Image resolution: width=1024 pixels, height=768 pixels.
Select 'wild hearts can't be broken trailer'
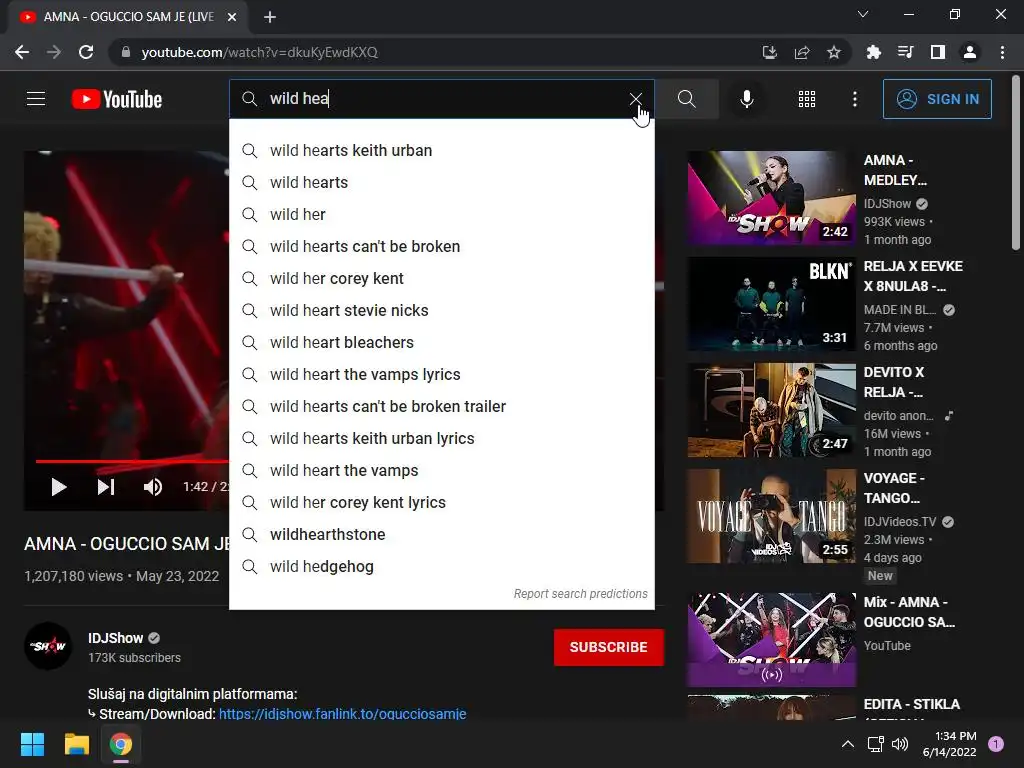[x=441, y=406]
